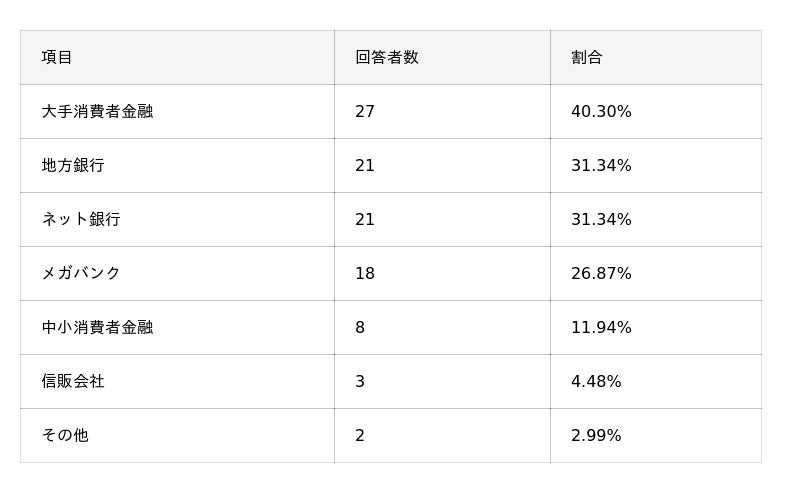Select the respondent count 2 cell
800x493 pixels.
[x=360, y=435]
